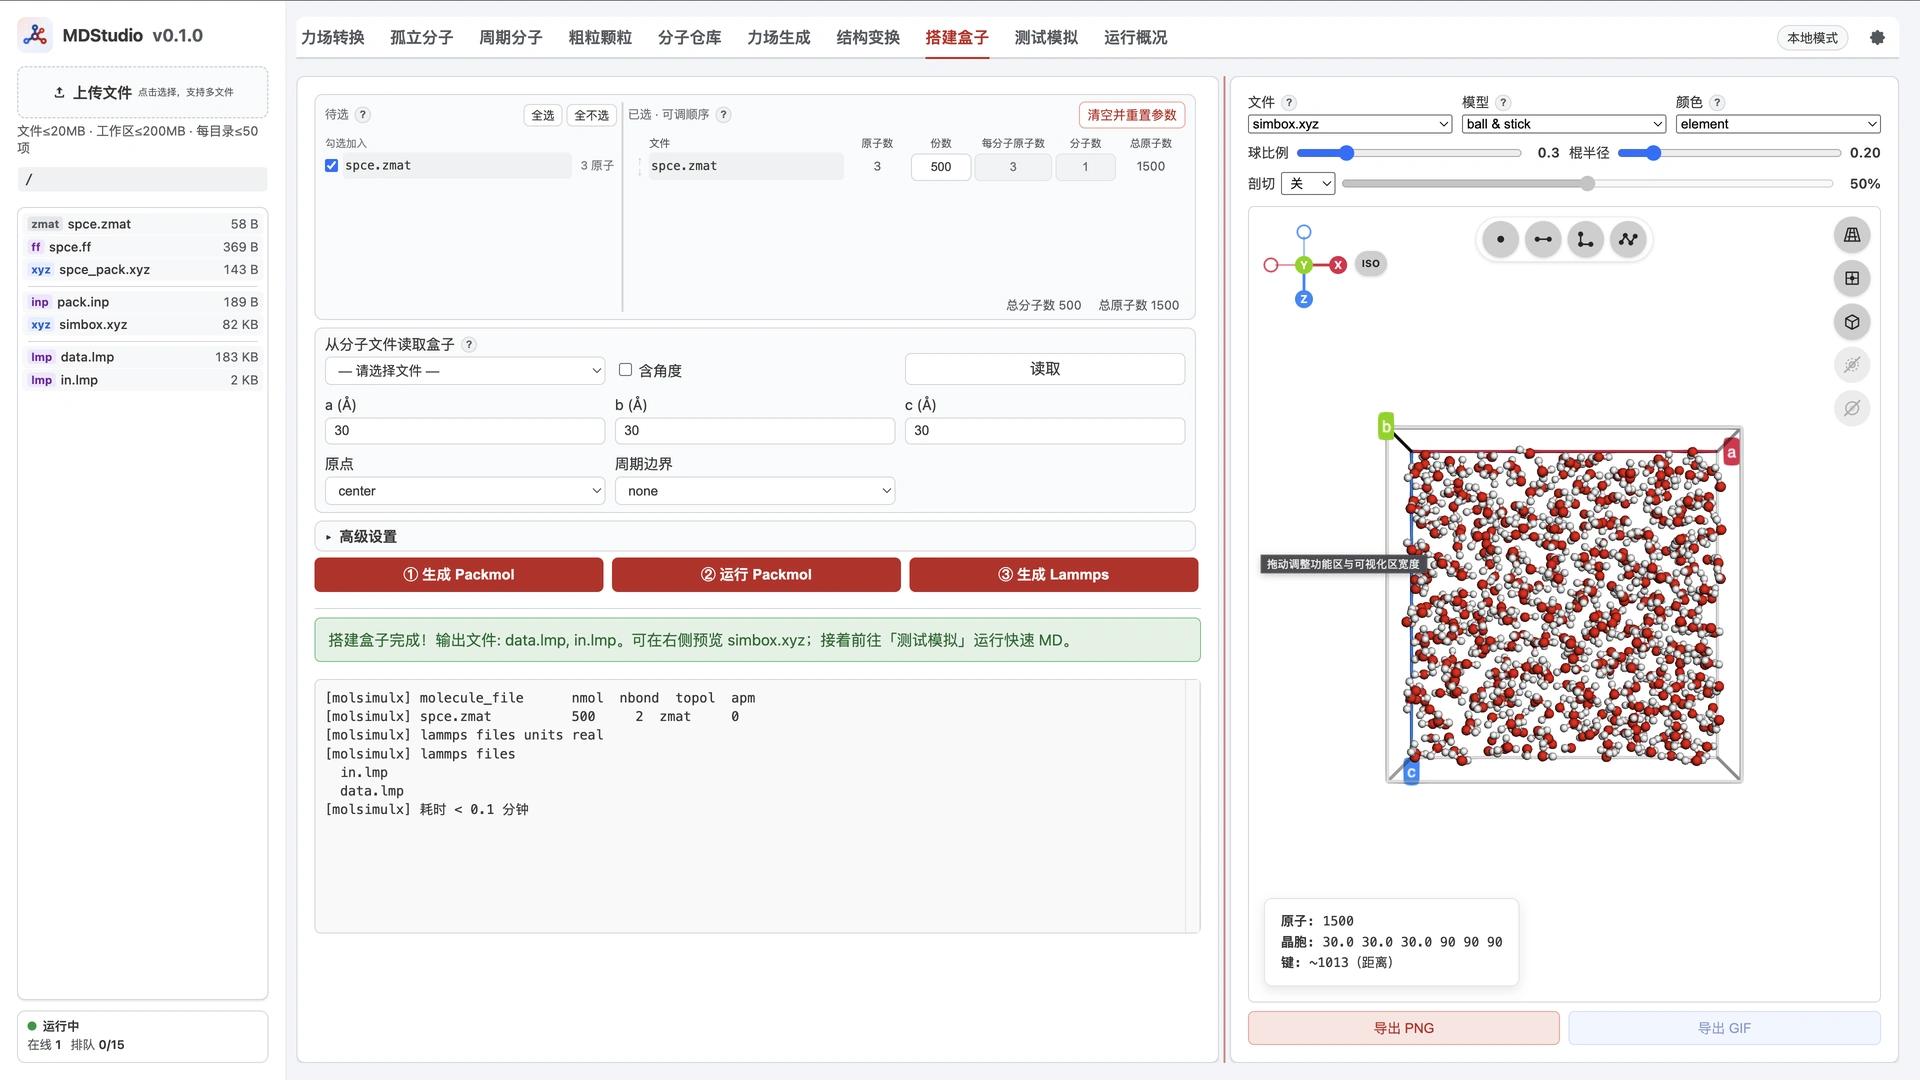1920x1080 pixels.
Task: Open the element color dropdown
Action: coord(1778,124)
